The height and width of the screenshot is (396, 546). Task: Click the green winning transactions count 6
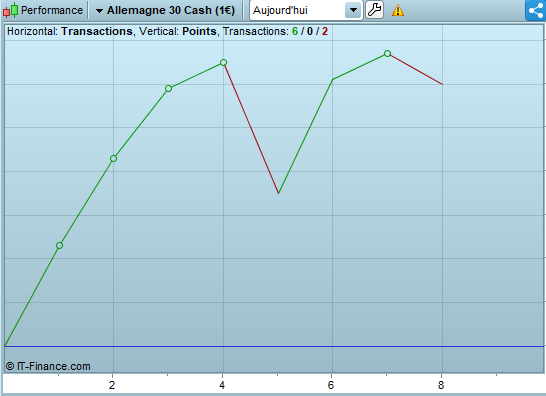[295, 31]
